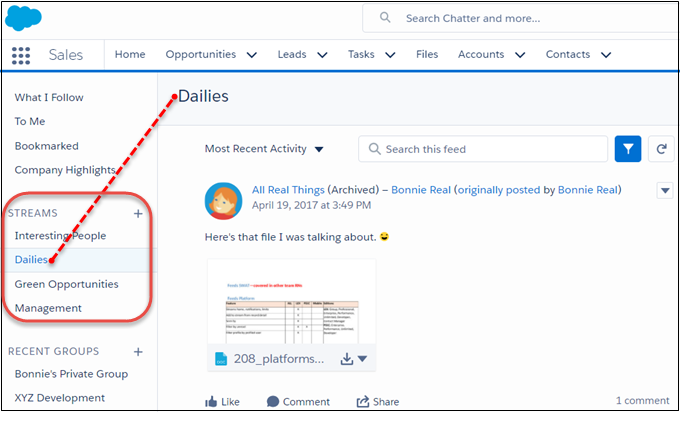Open the Leads tab
The image size is (680, 424).
292,54
